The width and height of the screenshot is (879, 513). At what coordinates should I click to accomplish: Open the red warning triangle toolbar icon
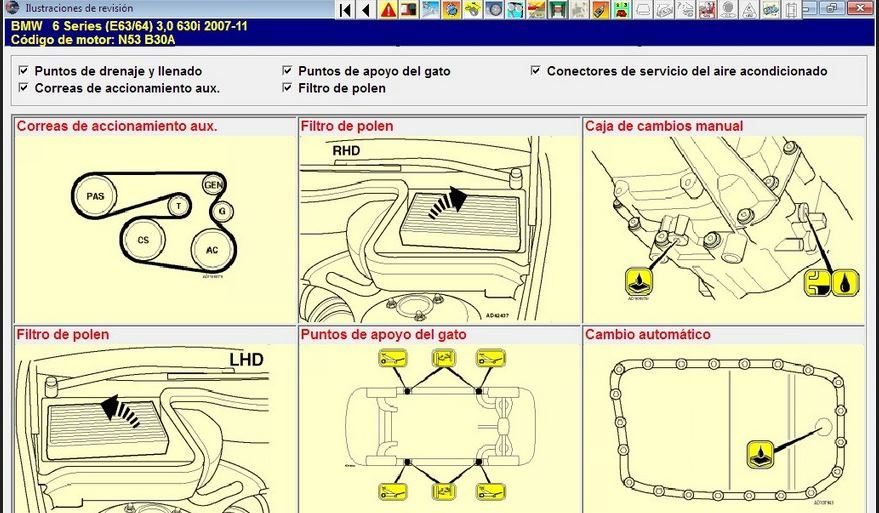[387, 10]
